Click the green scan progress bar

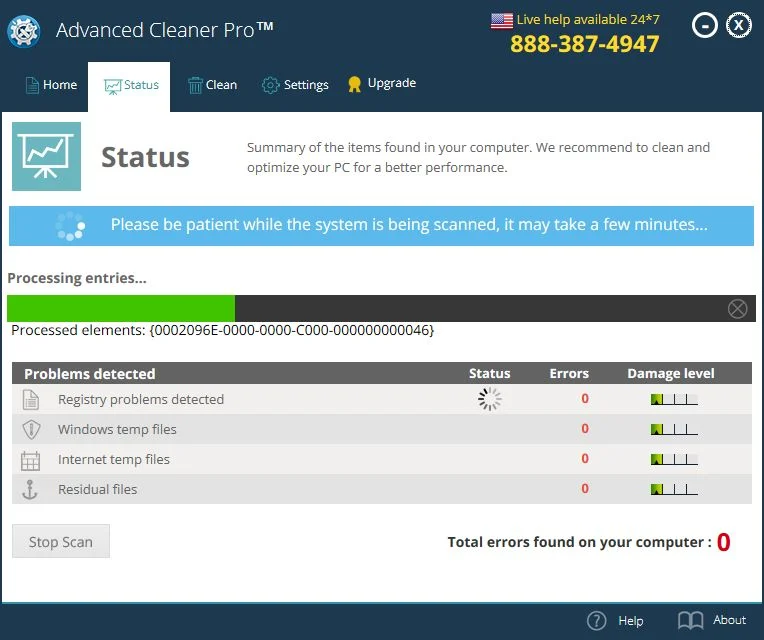click(121, 308)
